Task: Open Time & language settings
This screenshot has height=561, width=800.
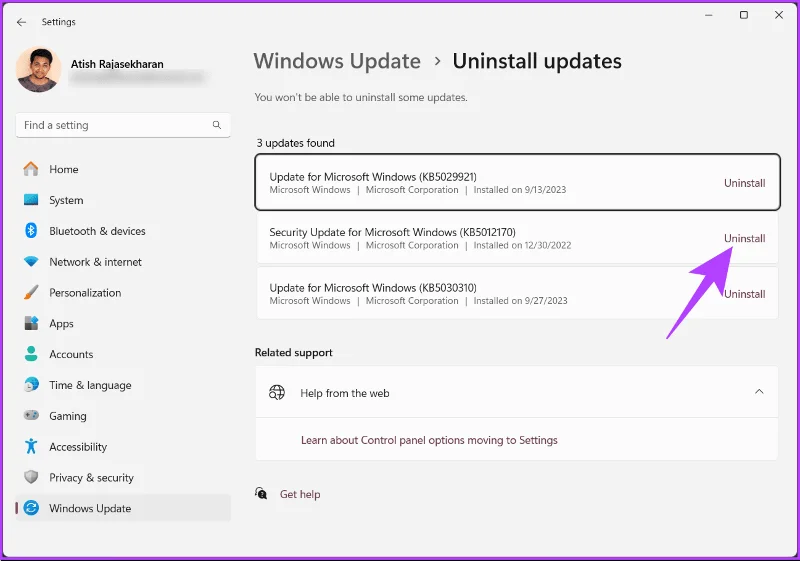Action: (122, 385)
